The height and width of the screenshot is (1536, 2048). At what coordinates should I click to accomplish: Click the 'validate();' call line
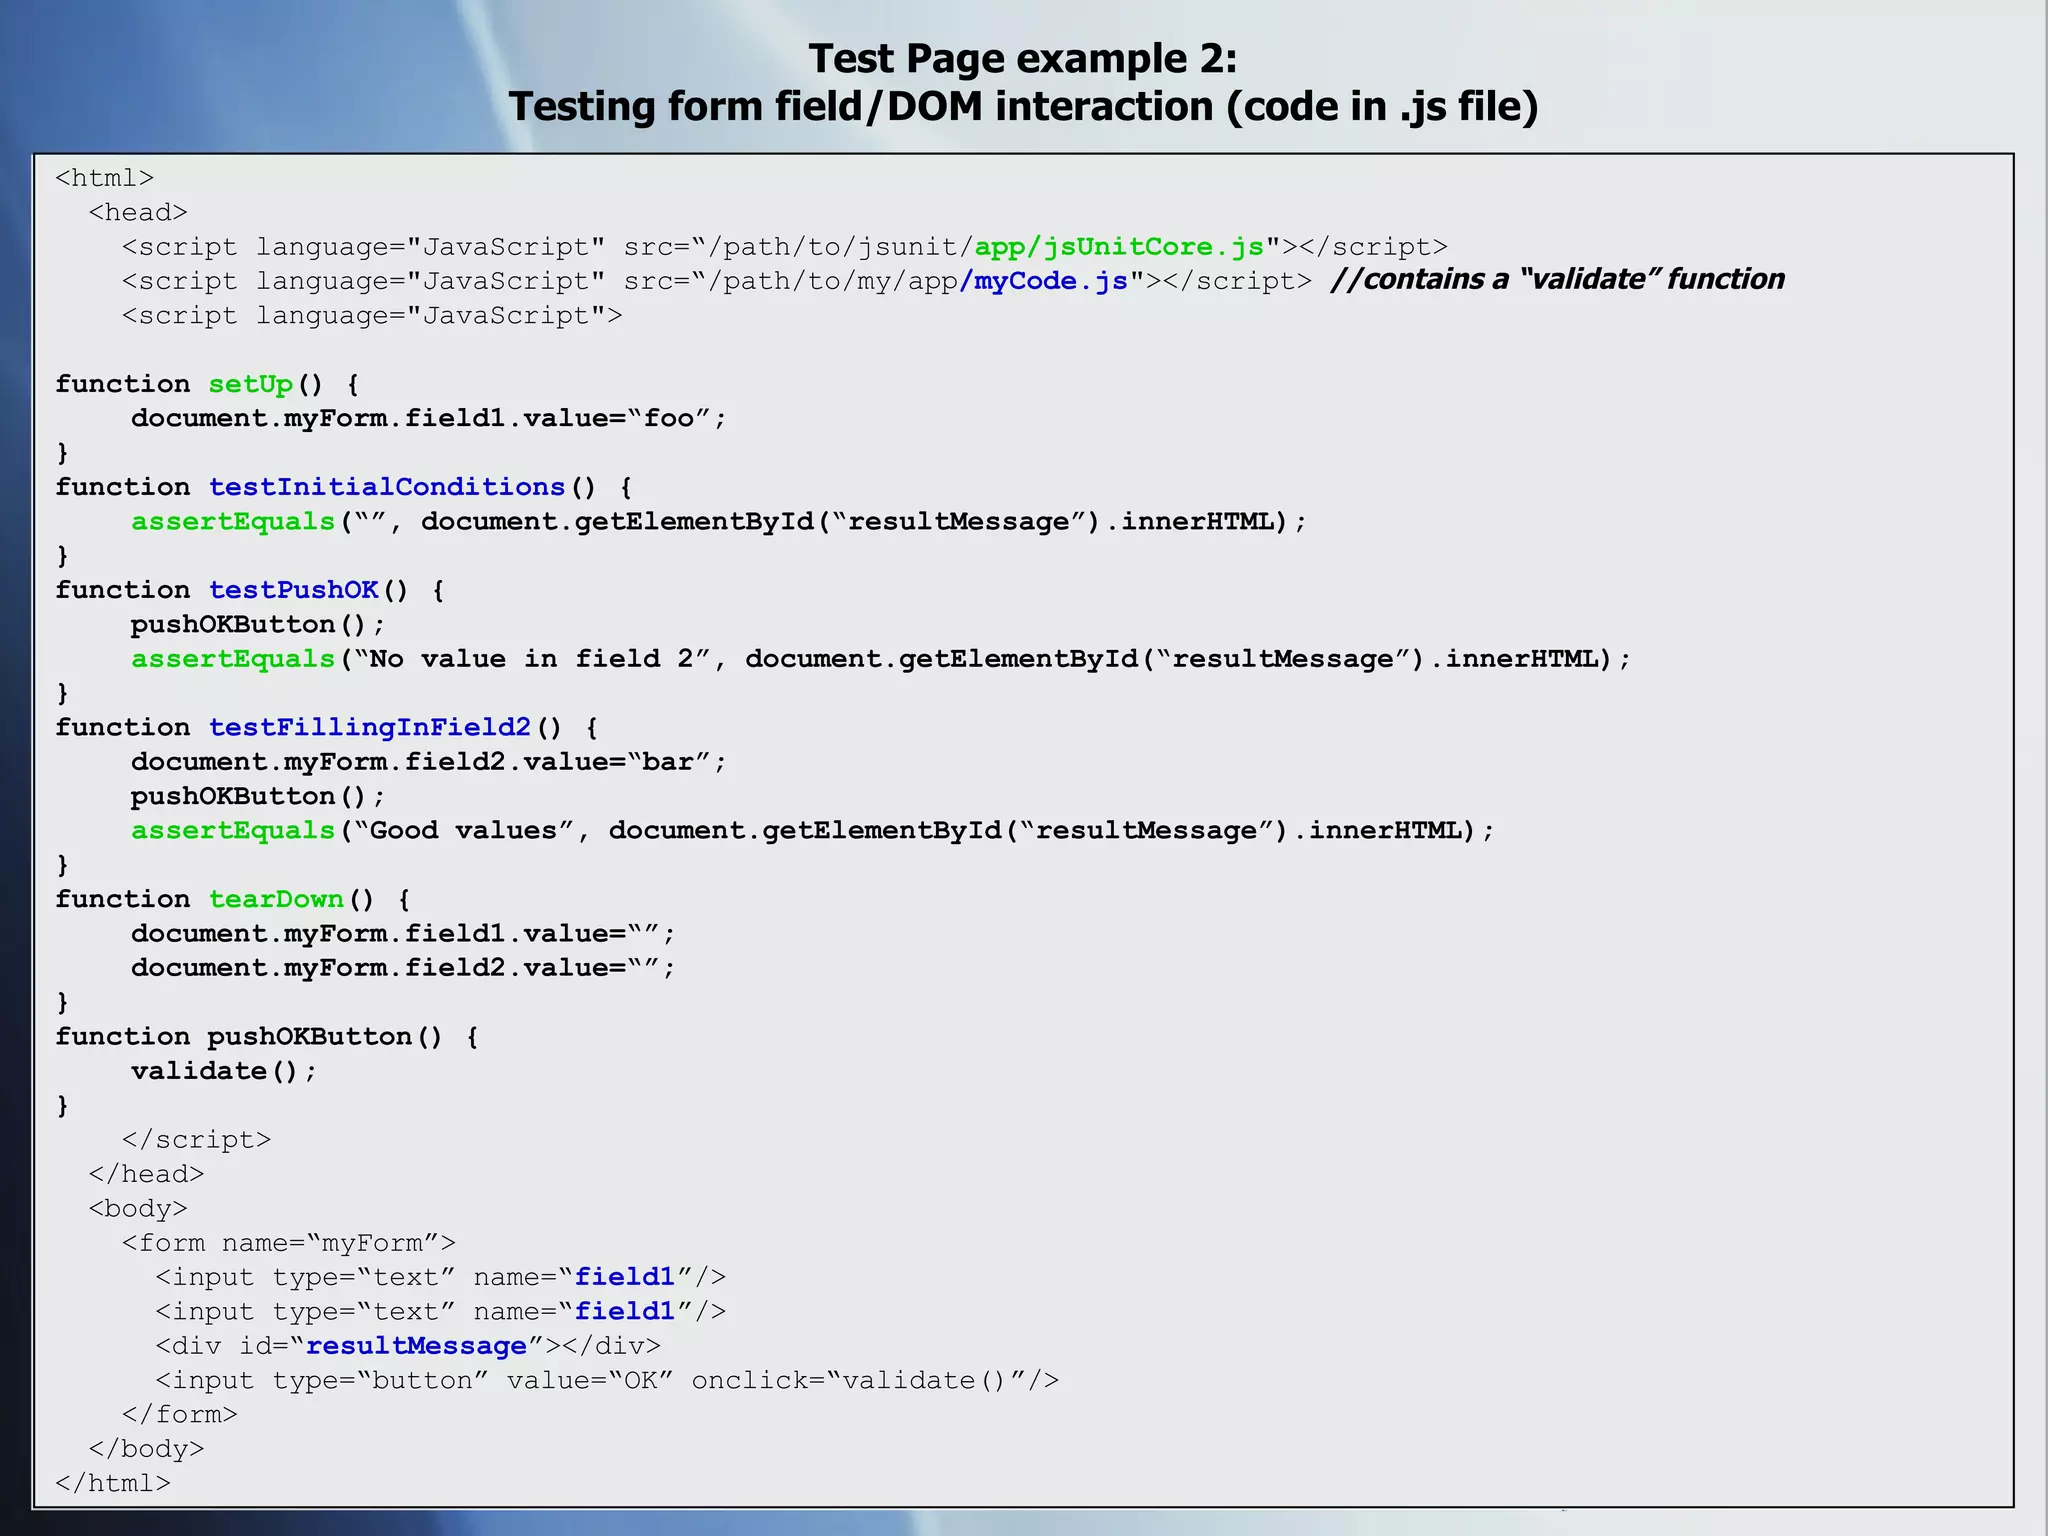(x=224, y=1071)
